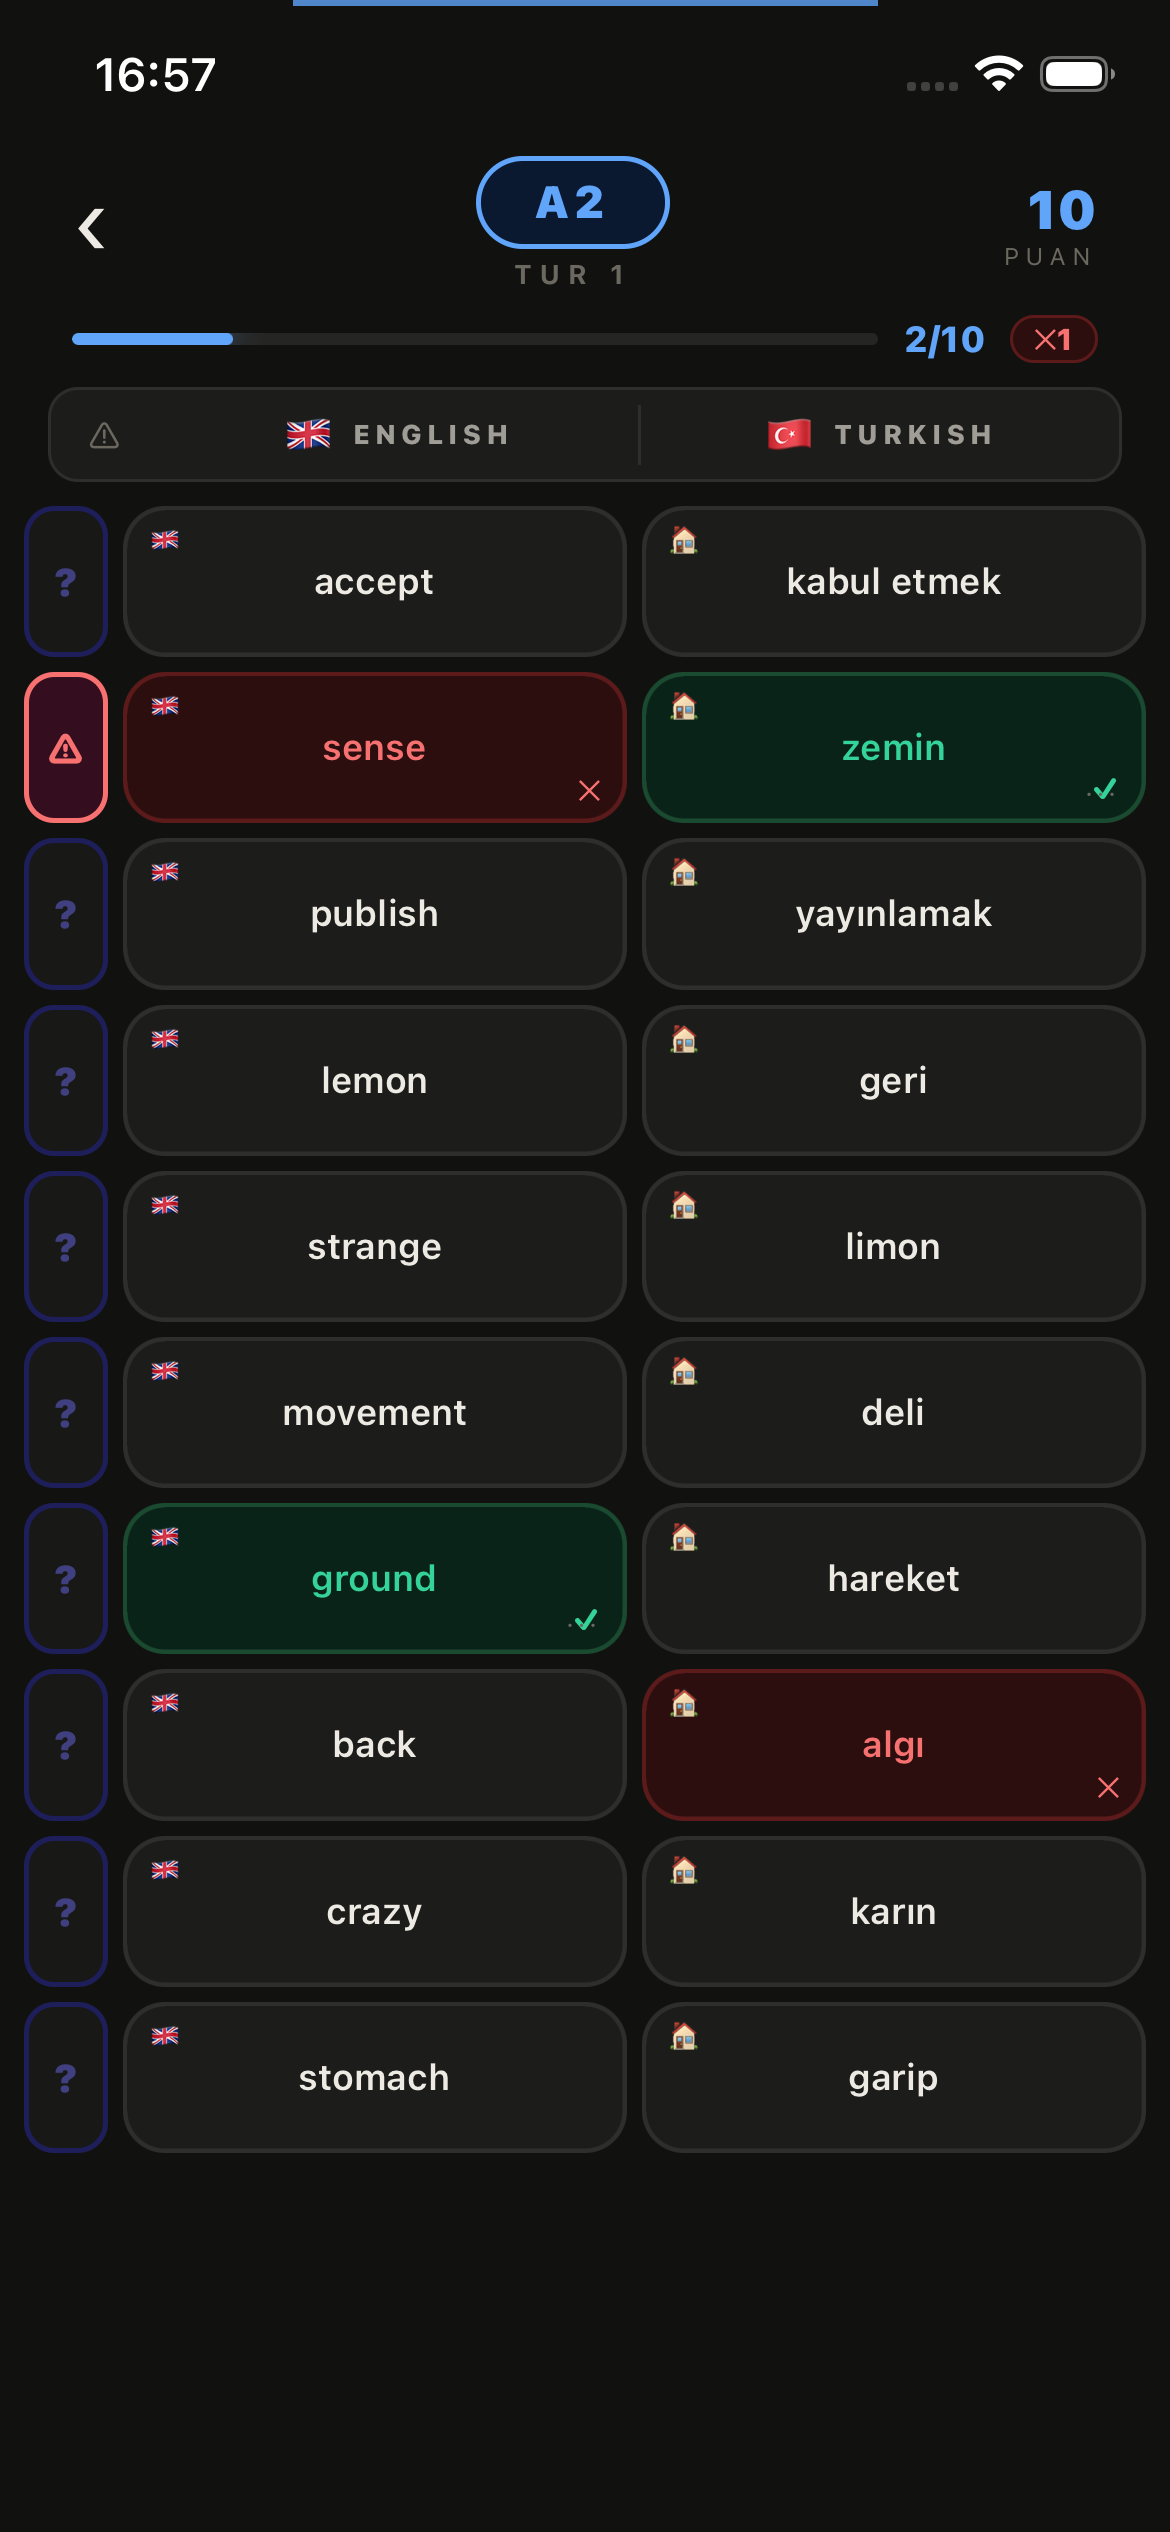Tap the hint toggle beside back
The image size is (1170, 2532).
(65, 1744)
